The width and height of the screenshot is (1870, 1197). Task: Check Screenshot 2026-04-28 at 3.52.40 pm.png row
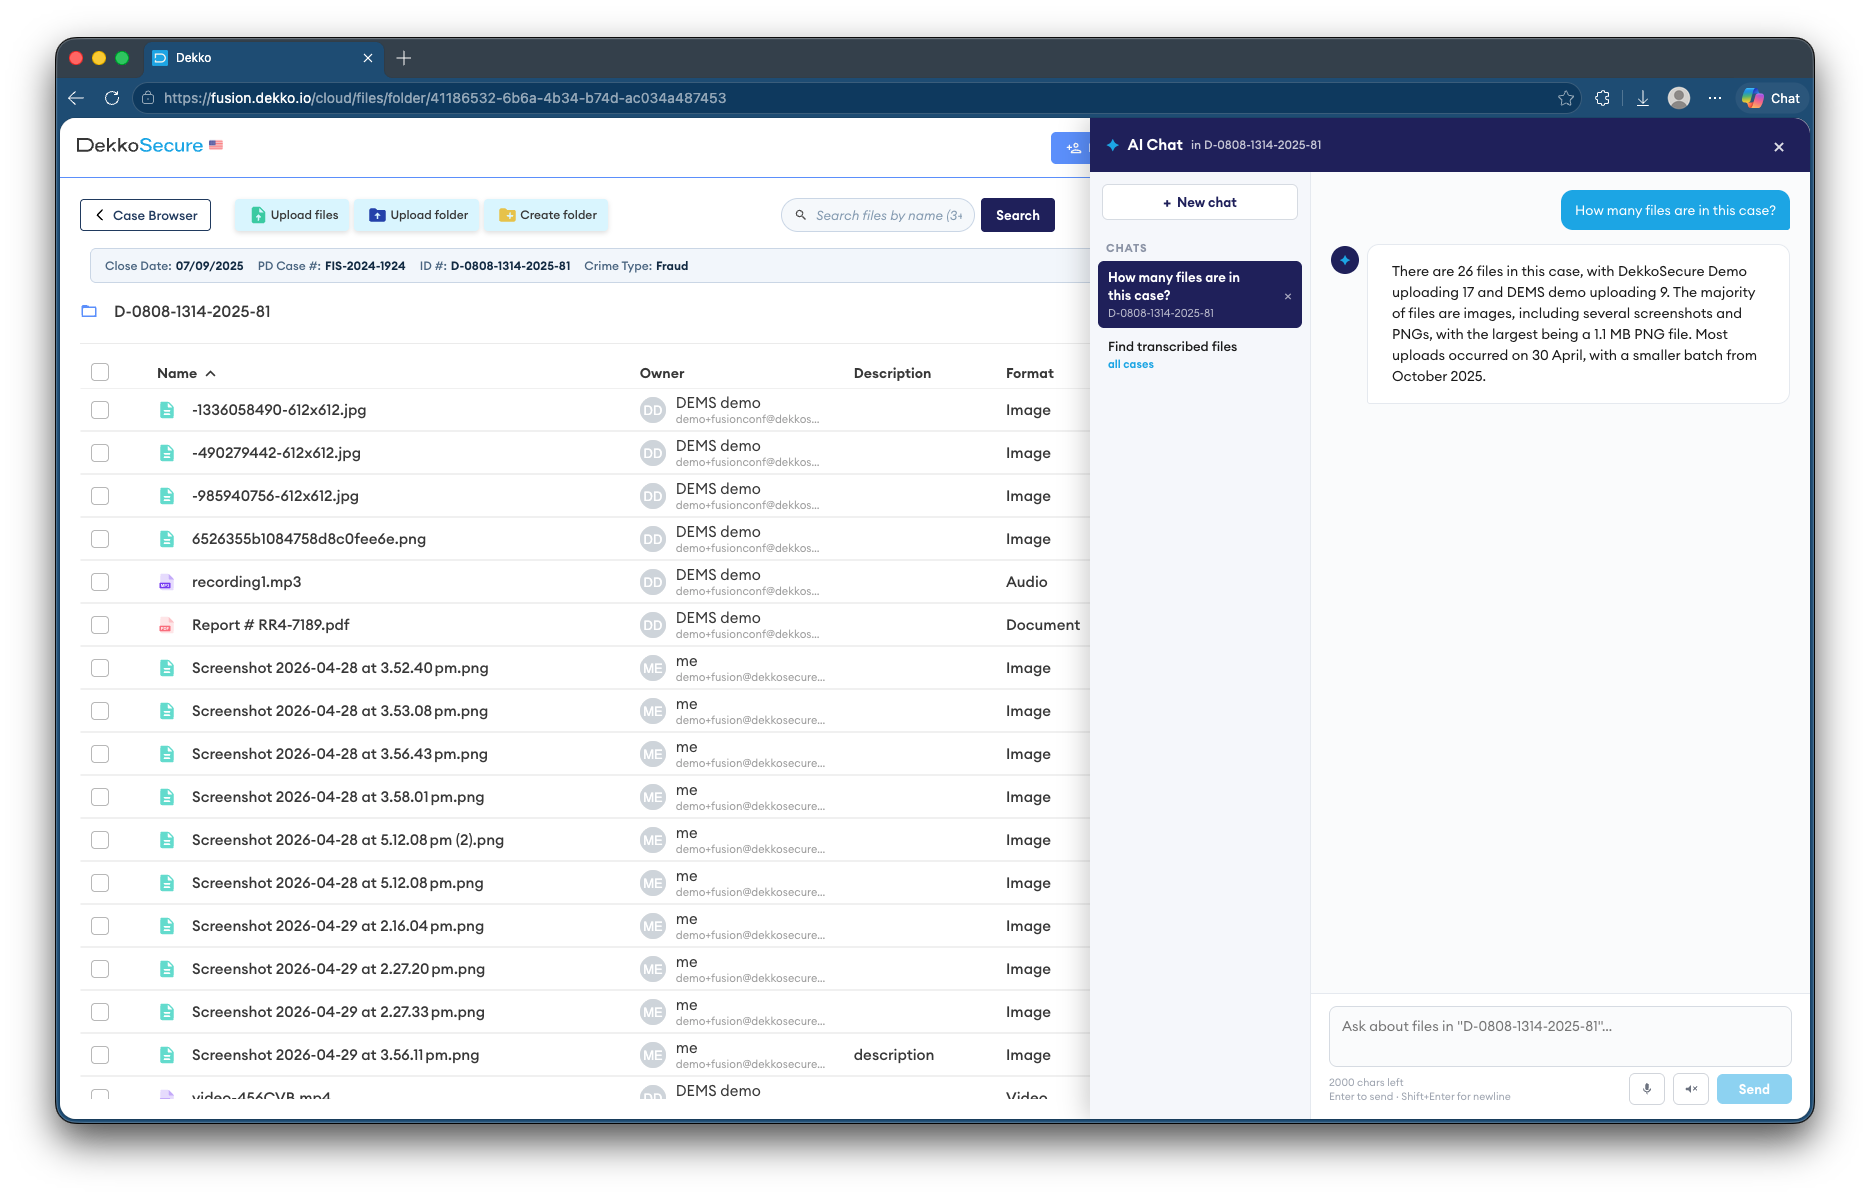tap(100, 668)
